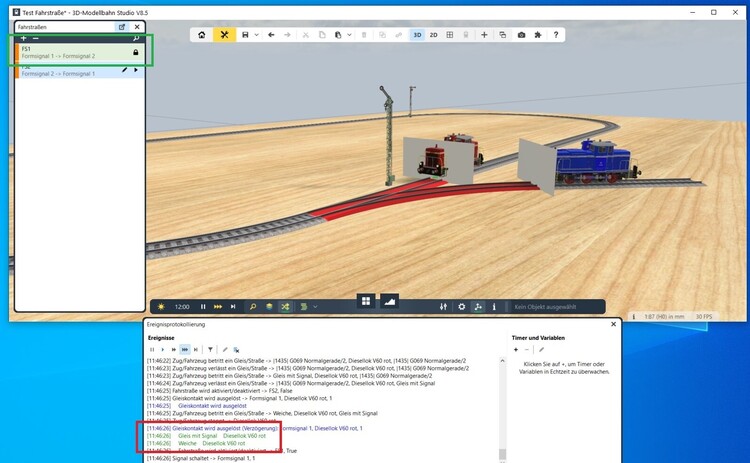The height and width of the screenshot is (463, 750).
Task: Add new object with plus icon
Action: (484, 35)
